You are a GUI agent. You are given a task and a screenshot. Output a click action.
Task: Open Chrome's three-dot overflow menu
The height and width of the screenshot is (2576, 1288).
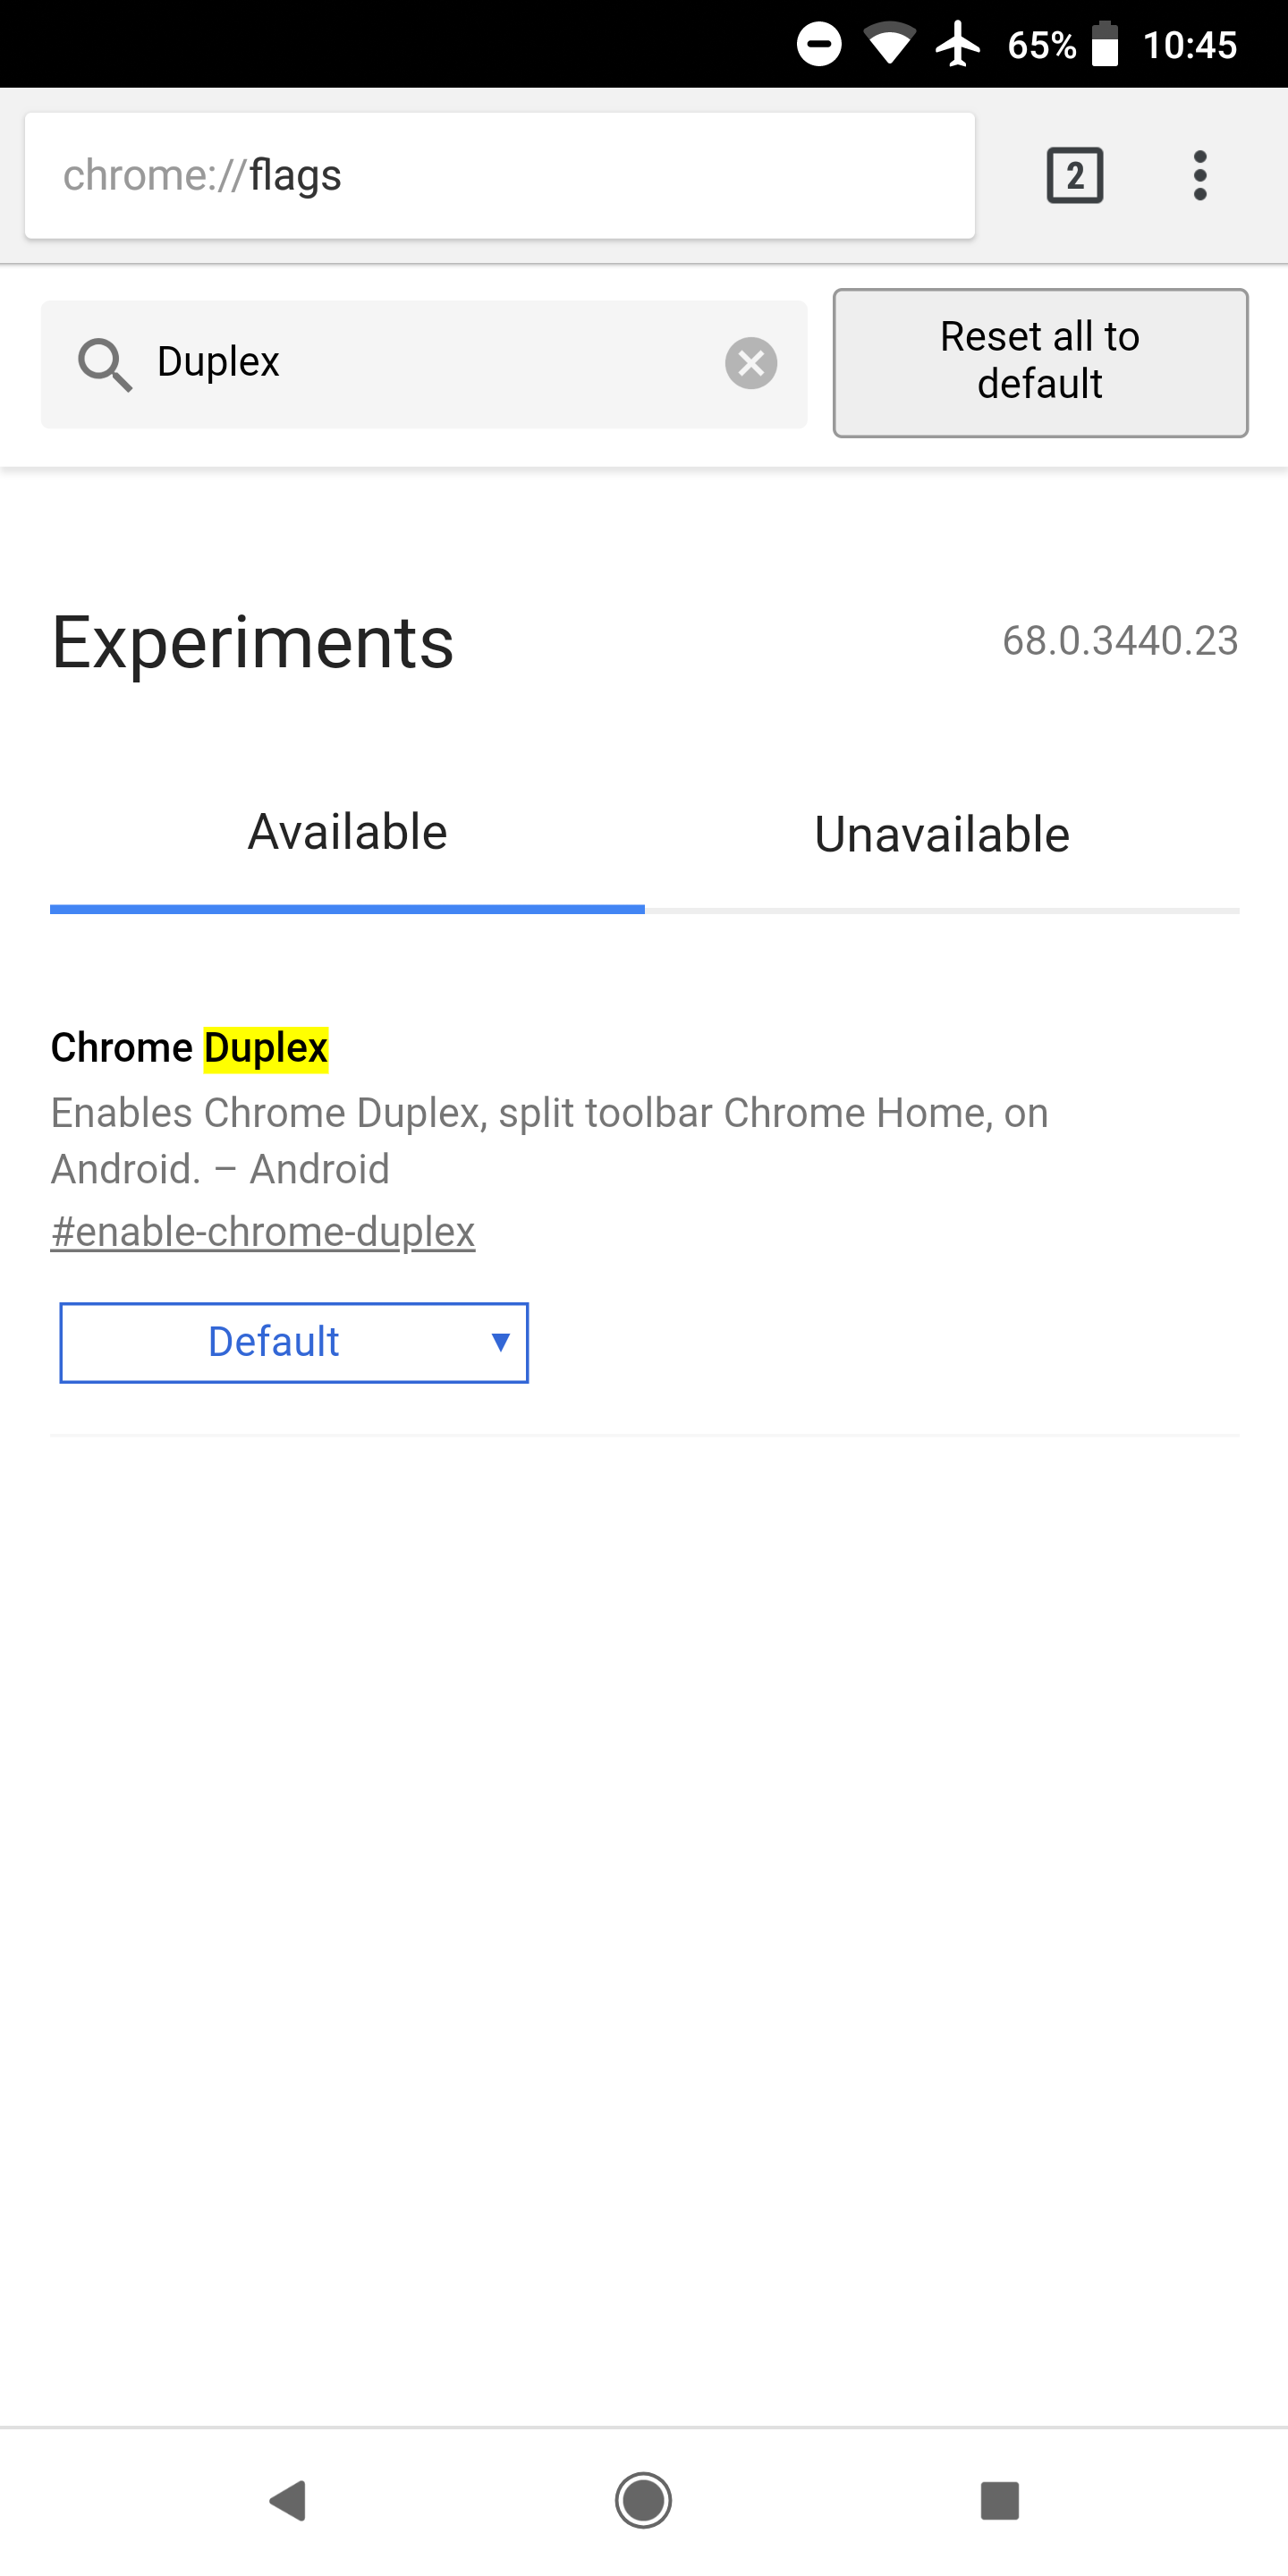1199,176
